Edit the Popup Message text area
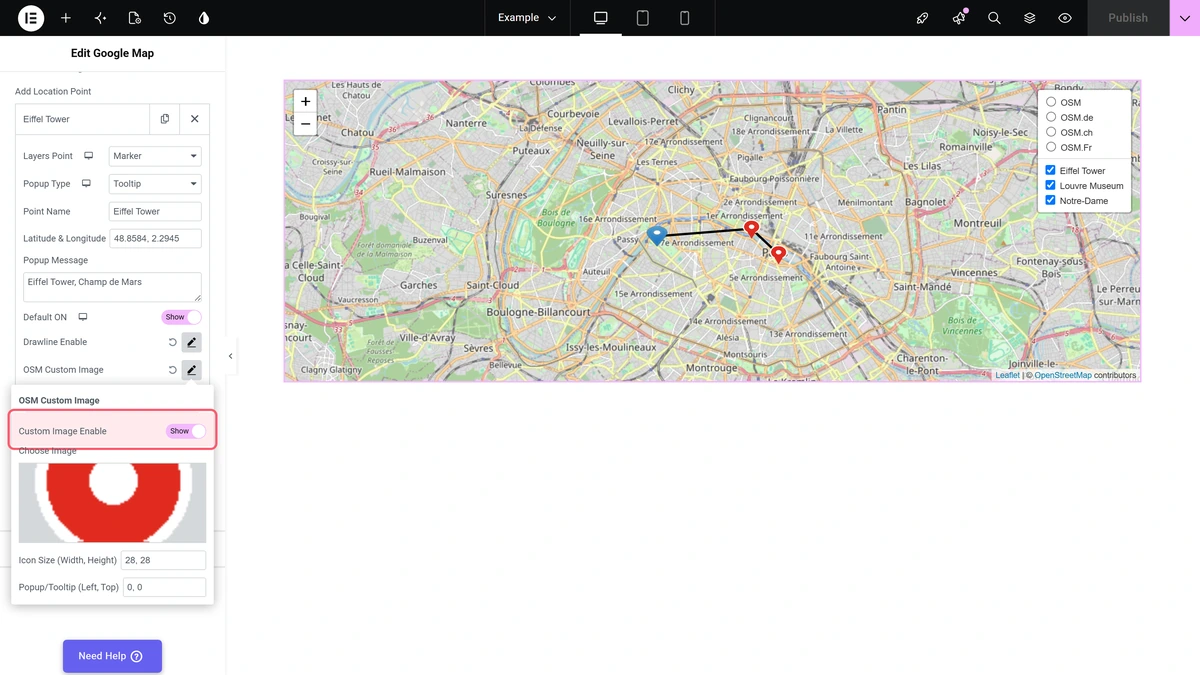Viewport: 1200px width, 675px height. pyautogui.click(x=112, y=287)
